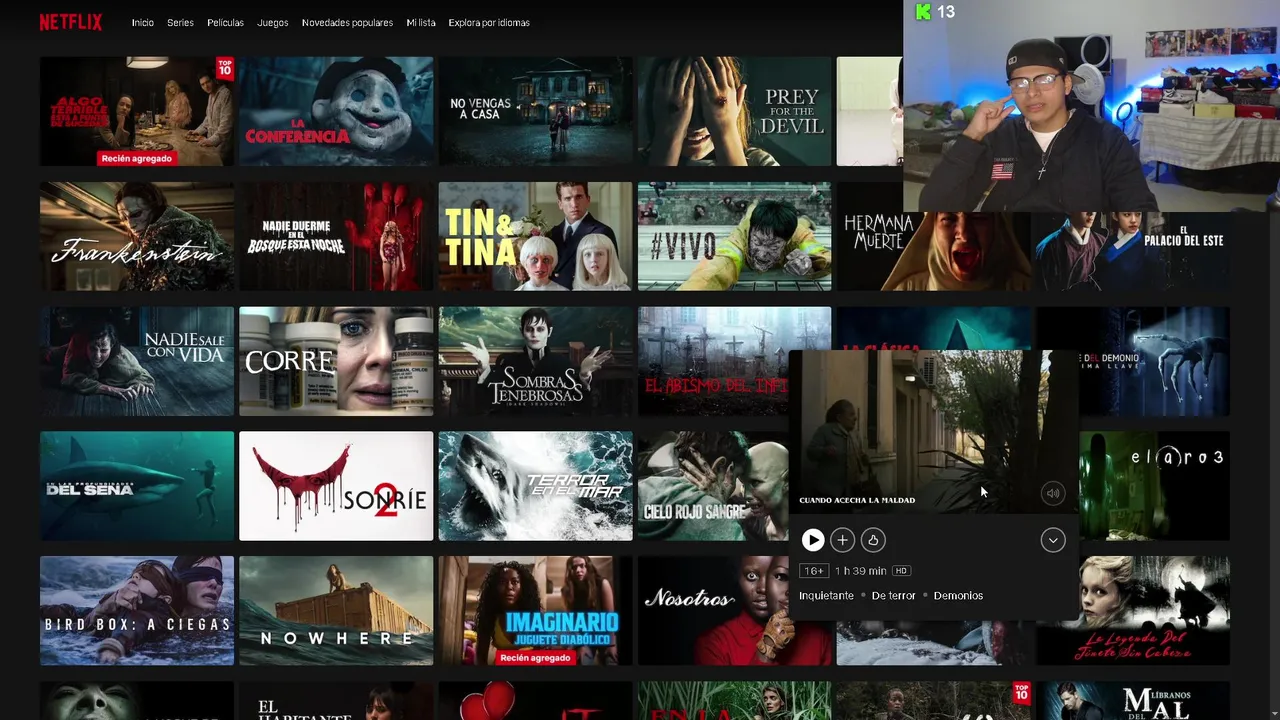Add title to My List with plus icon

point(843,540)
